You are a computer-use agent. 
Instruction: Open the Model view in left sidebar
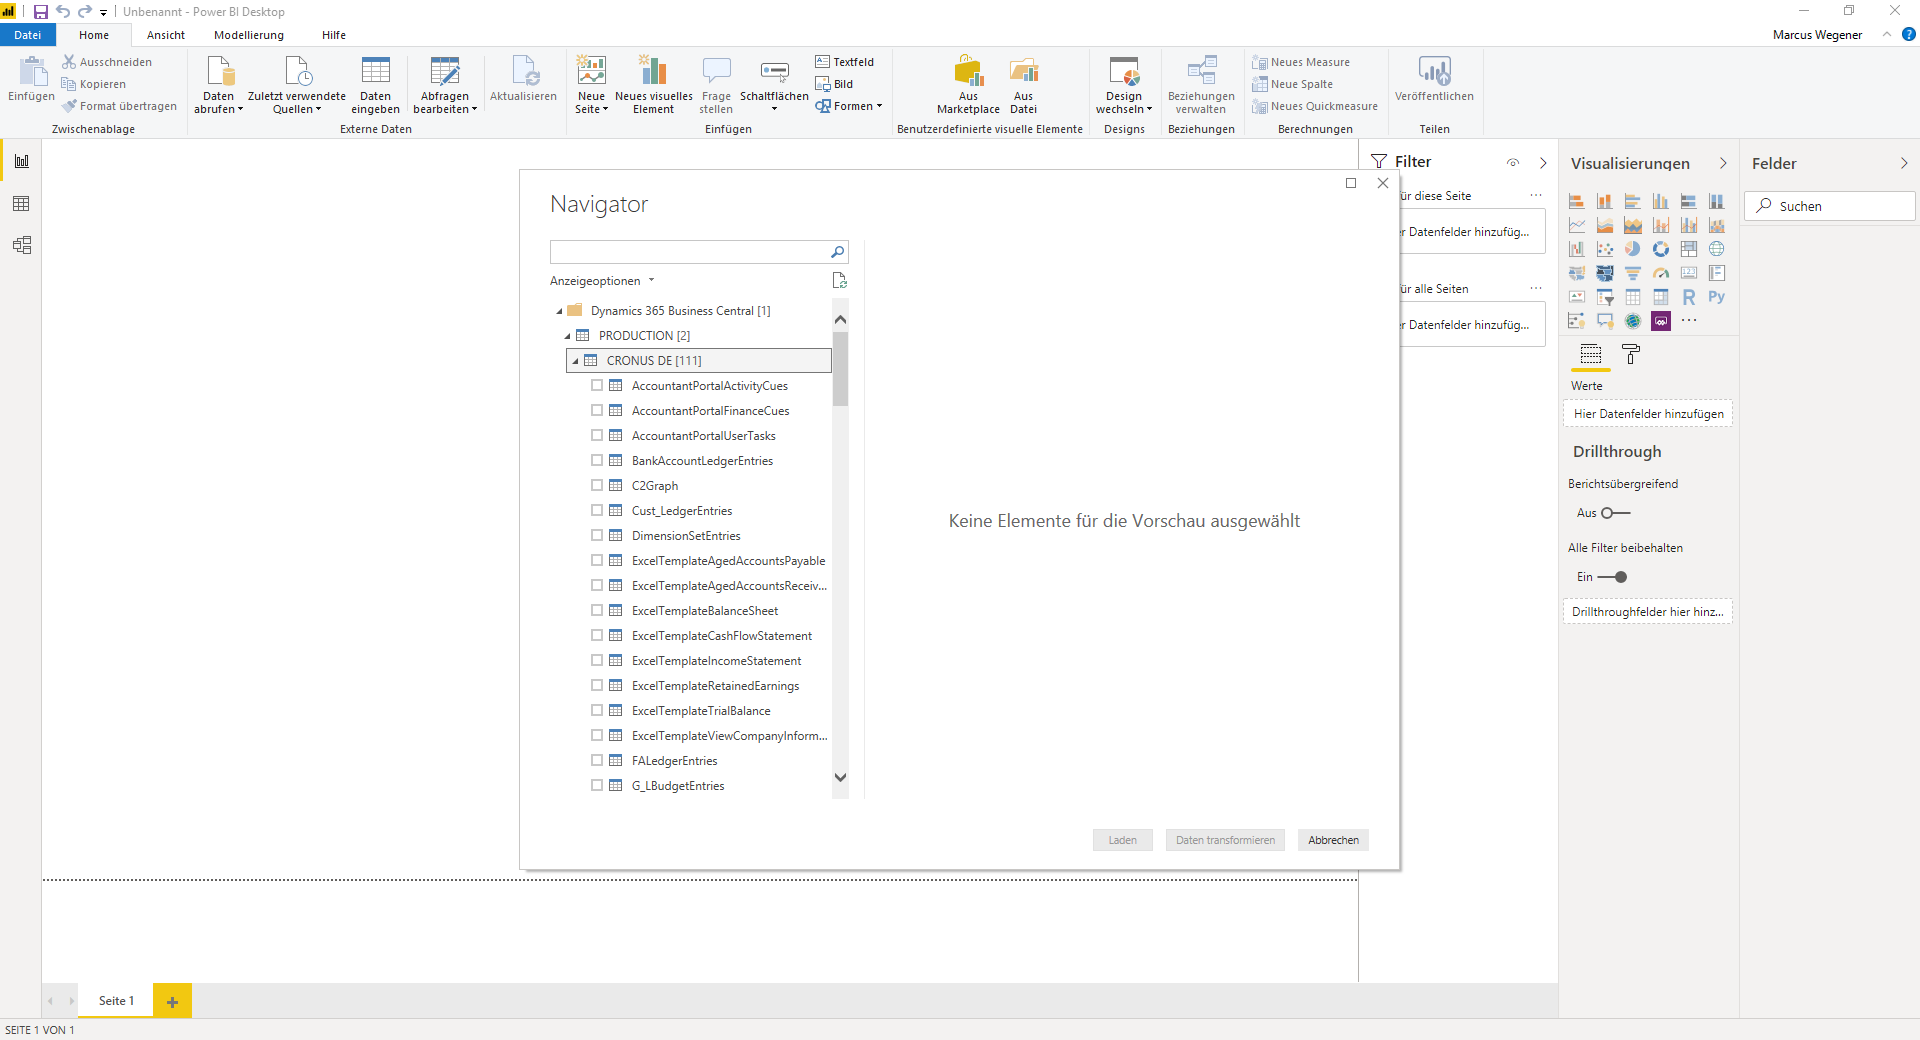21,245
